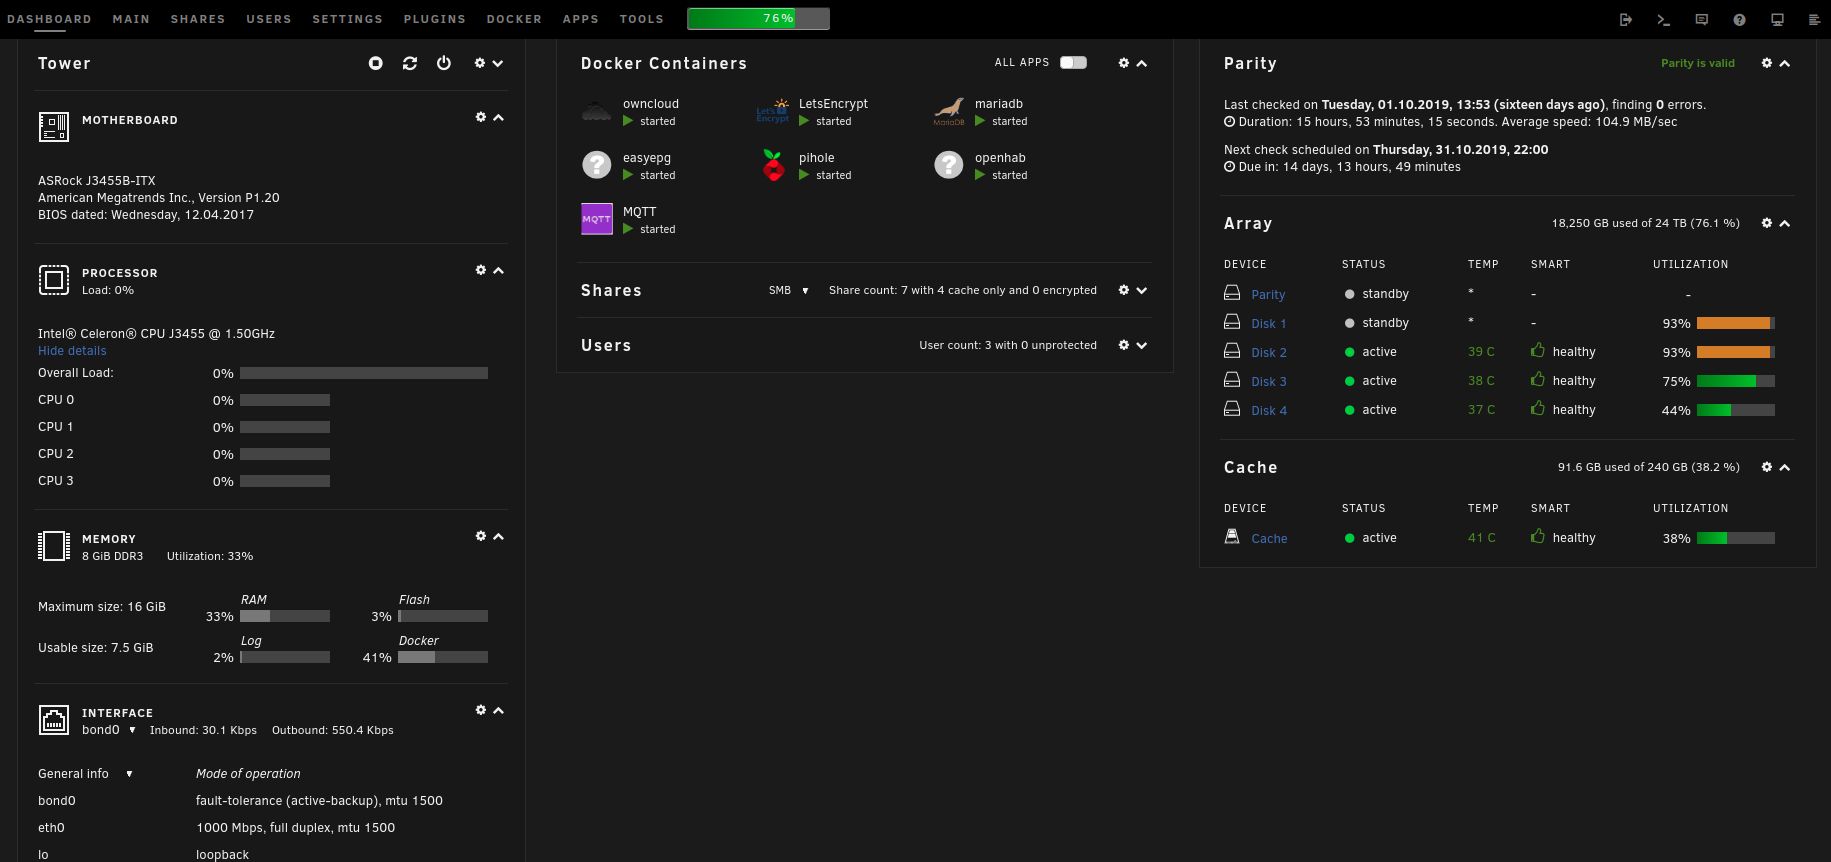Open the bond0 interface dropdown
The image size is (1831, 862).
pyautogui.click(x=108, y=730)
